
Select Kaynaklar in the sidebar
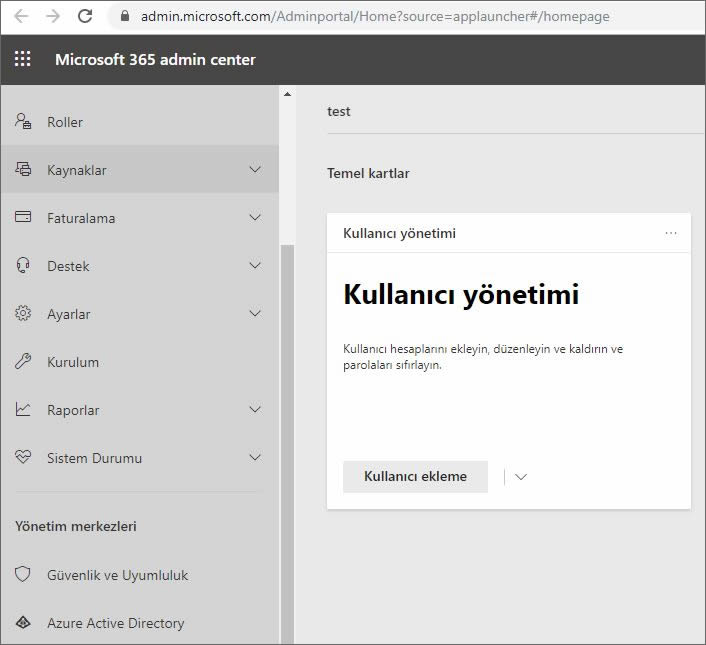point(140,170)
